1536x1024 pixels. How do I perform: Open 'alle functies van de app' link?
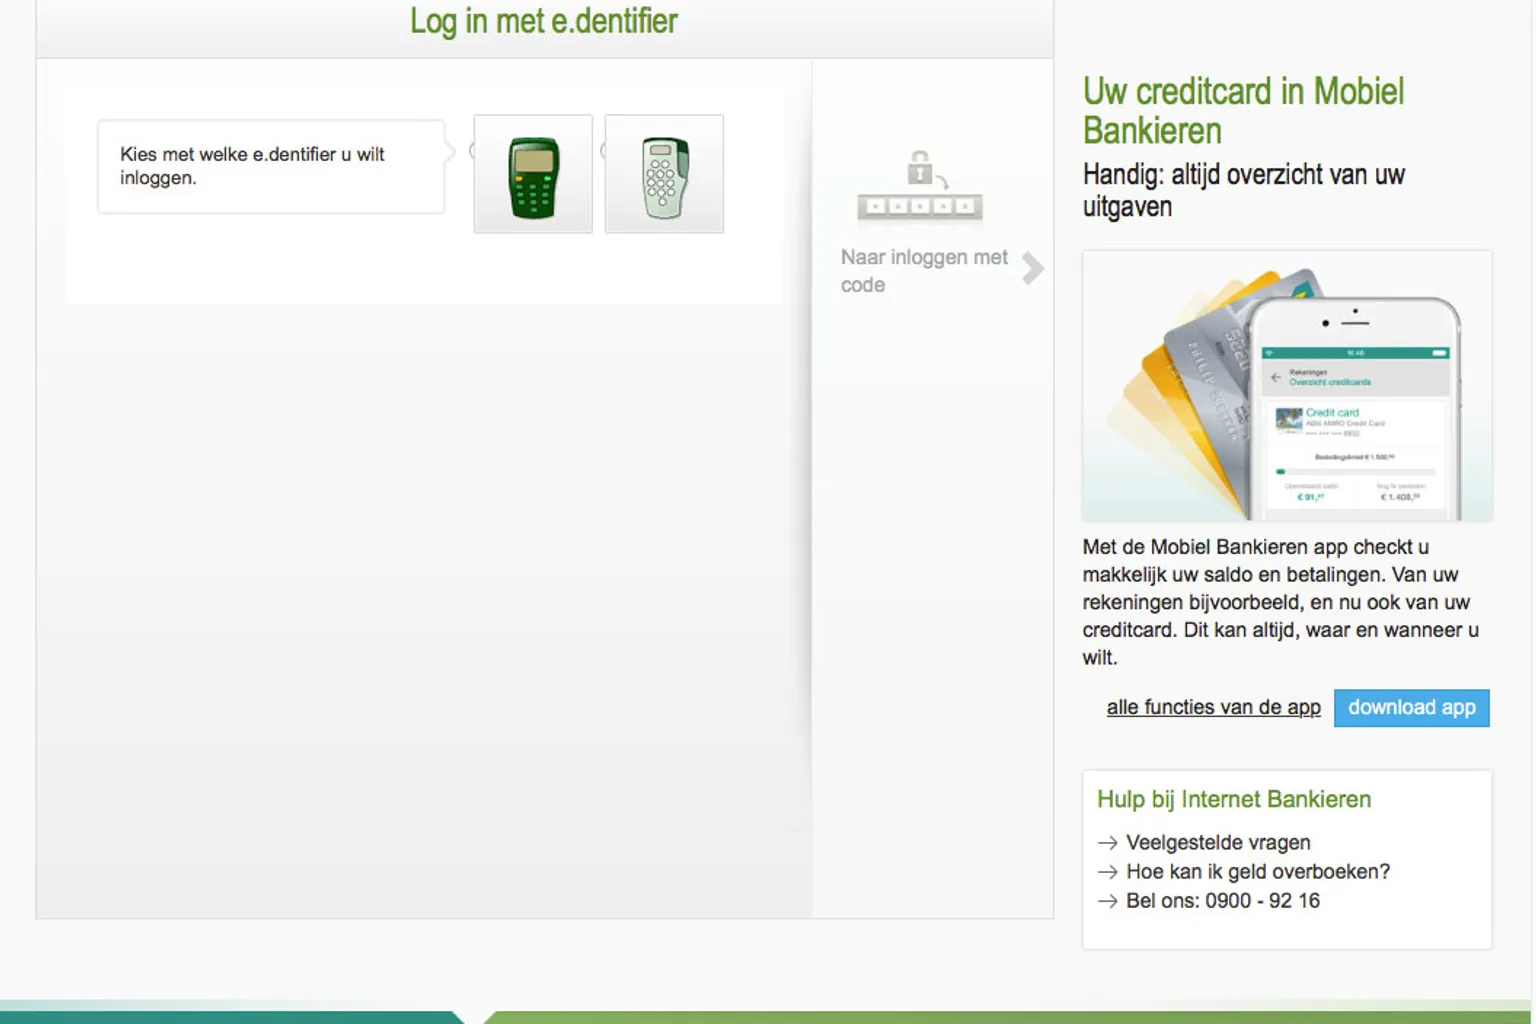point(1213,707)
